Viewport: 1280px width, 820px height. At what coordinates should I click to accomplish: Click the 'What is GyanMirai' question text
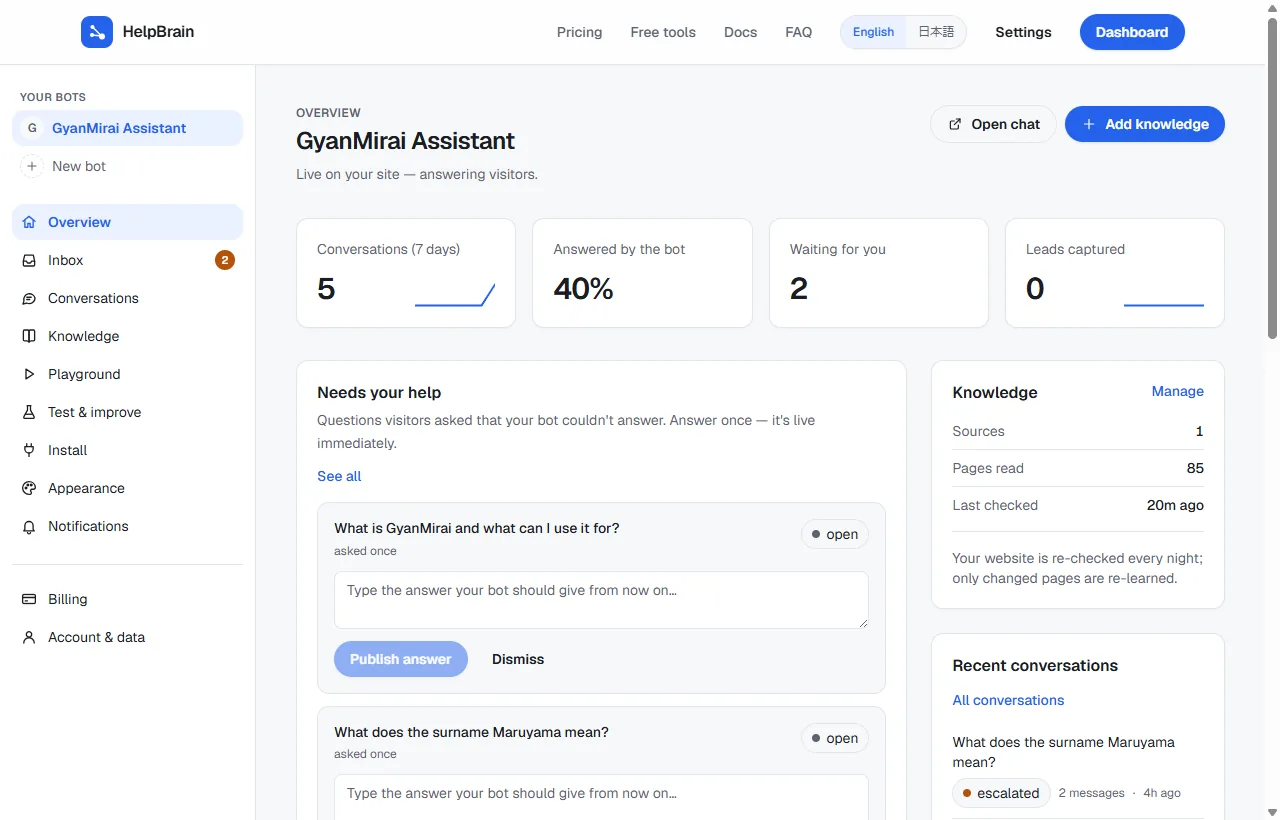(477, 528)
